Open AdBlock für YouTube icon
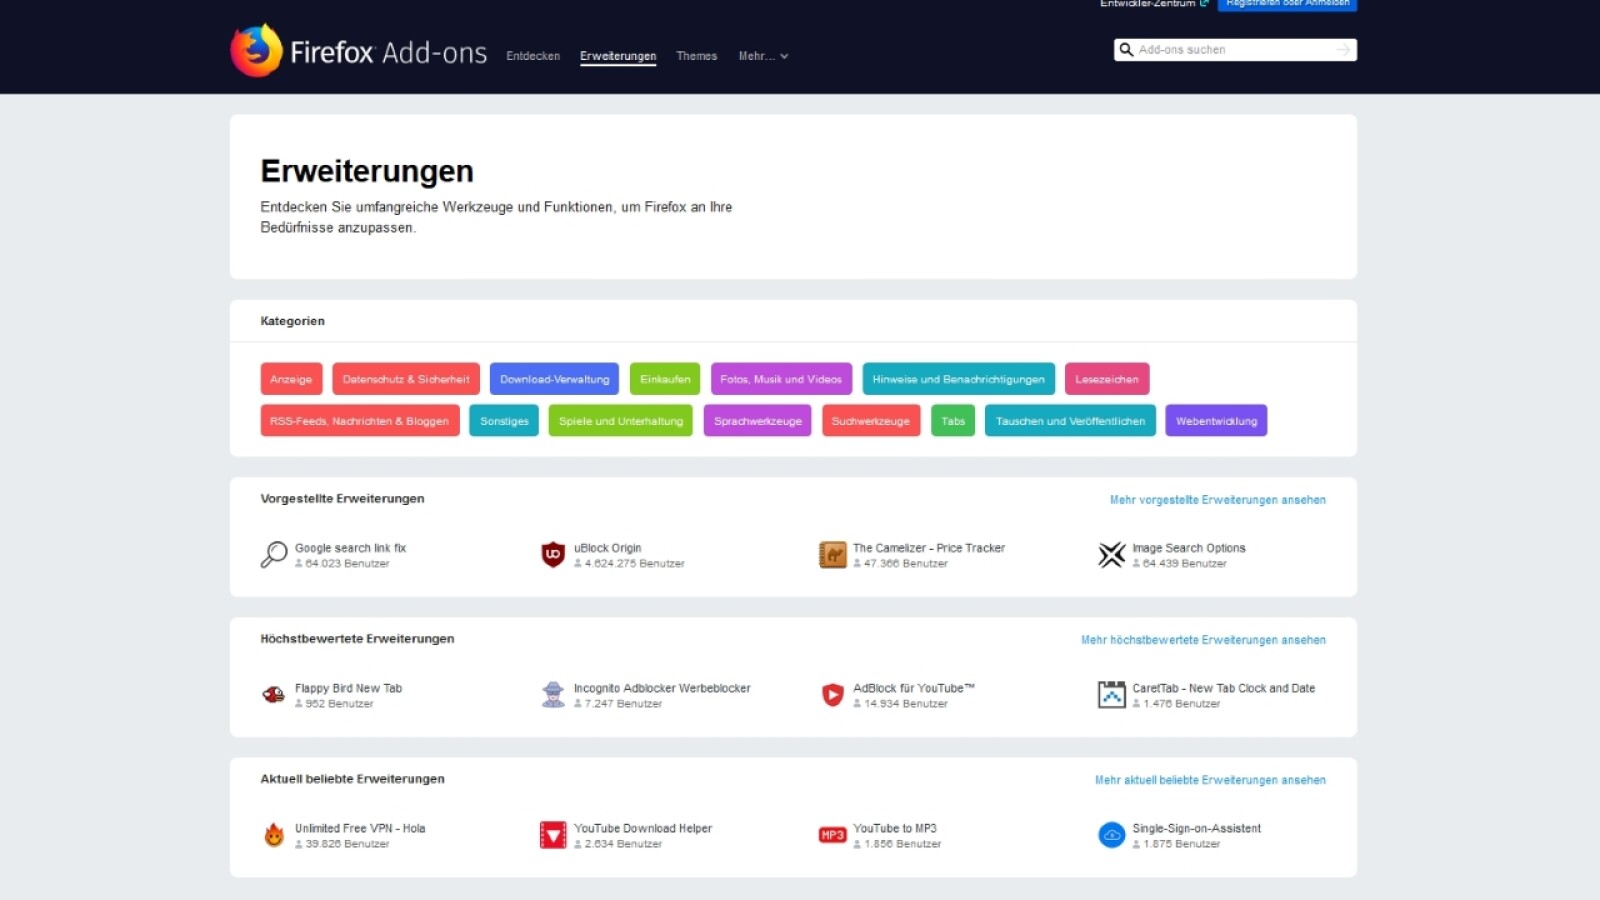Viewport: 1600px width, 900px height. click(x=832, y=694)
